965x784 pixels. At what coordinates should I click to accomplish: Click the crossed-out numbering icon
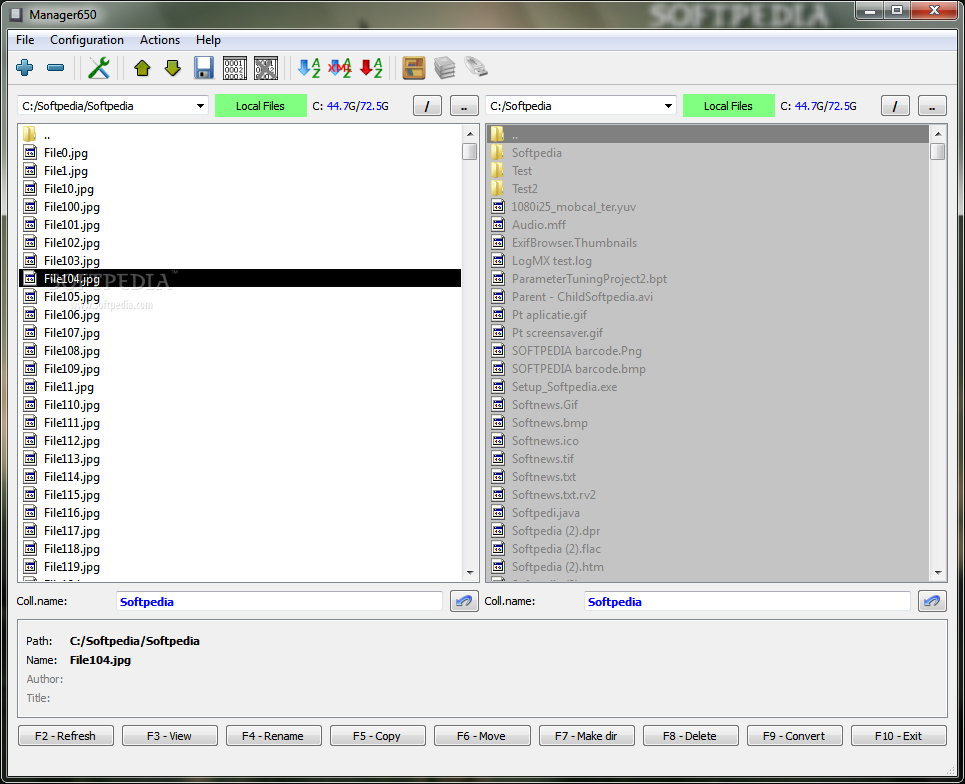[x=266, y=68]
